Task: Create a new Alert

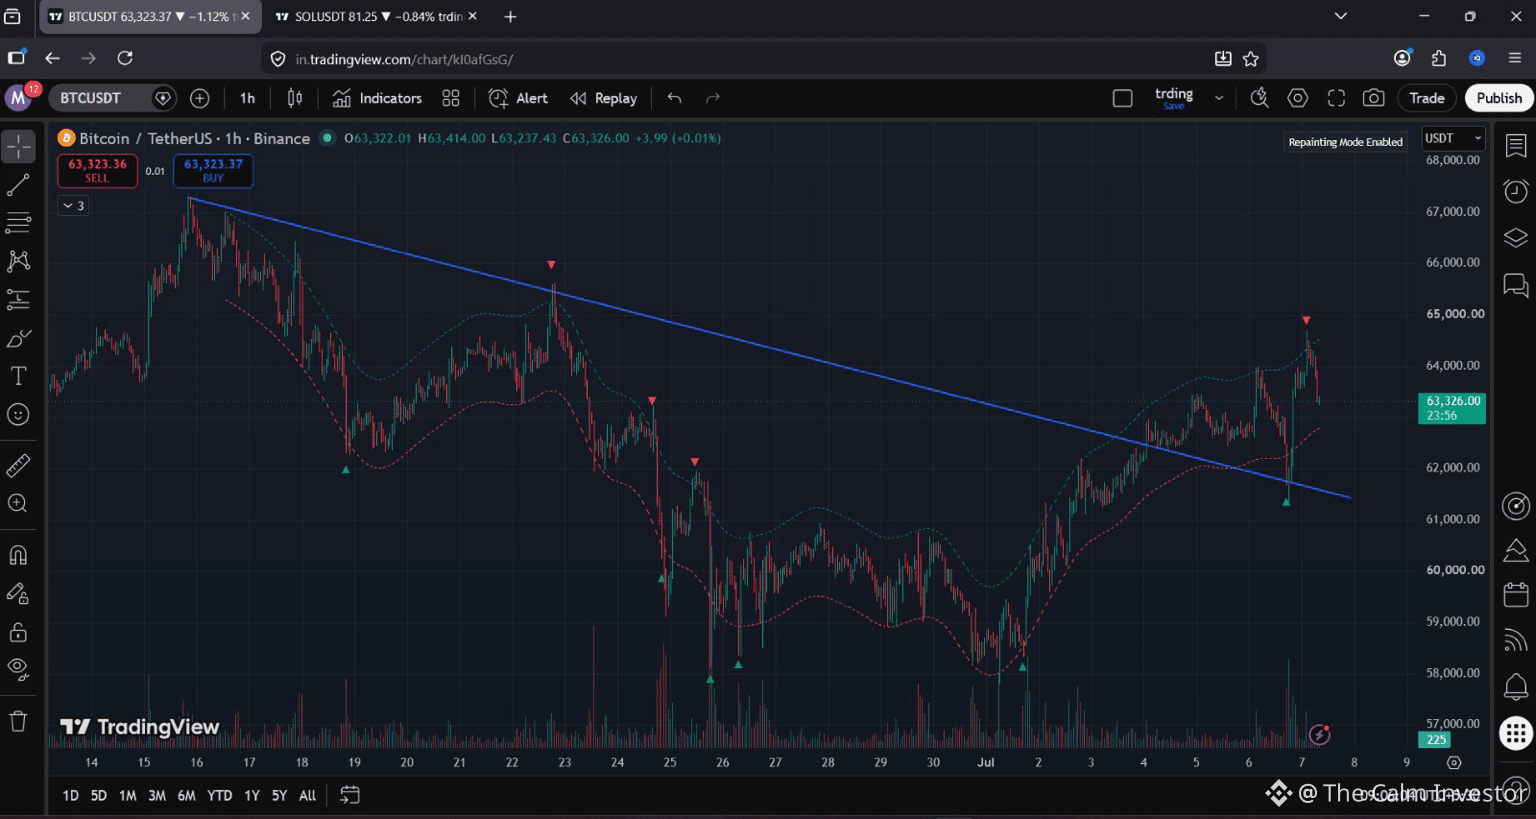Action: pos(518,98)
